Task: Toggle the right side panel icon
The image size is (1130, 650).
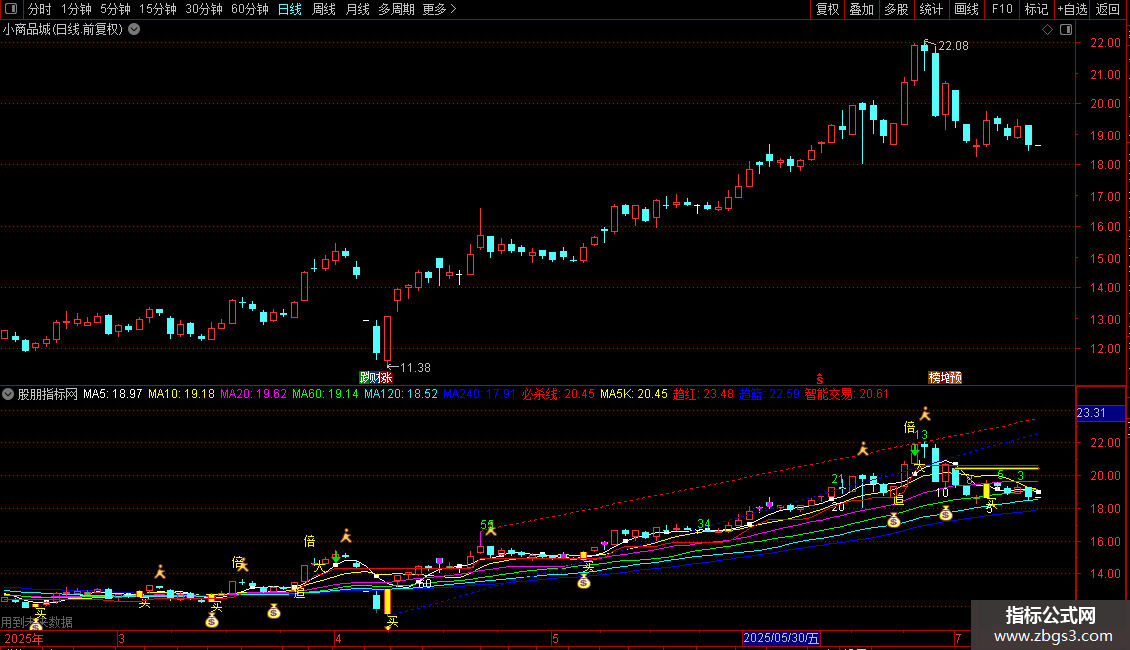Action: pos(1066,30)
